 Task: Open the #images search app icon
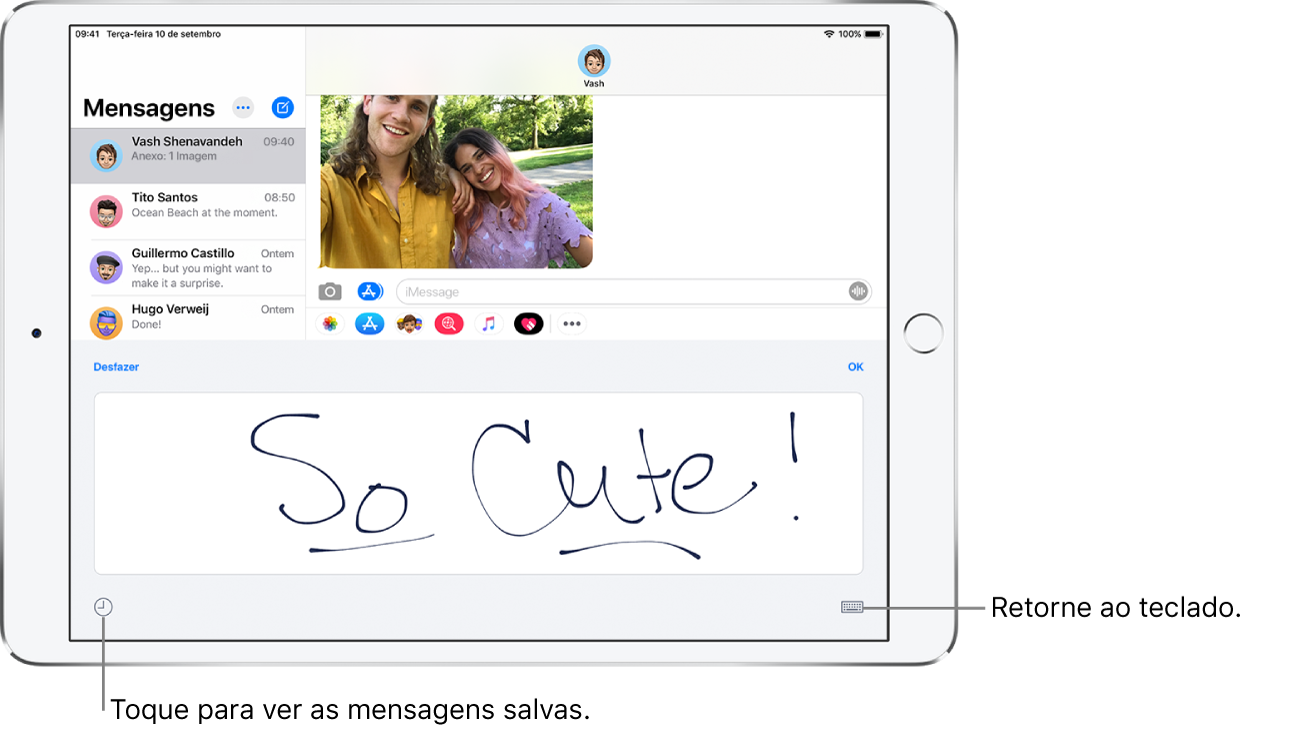(449, 324)
